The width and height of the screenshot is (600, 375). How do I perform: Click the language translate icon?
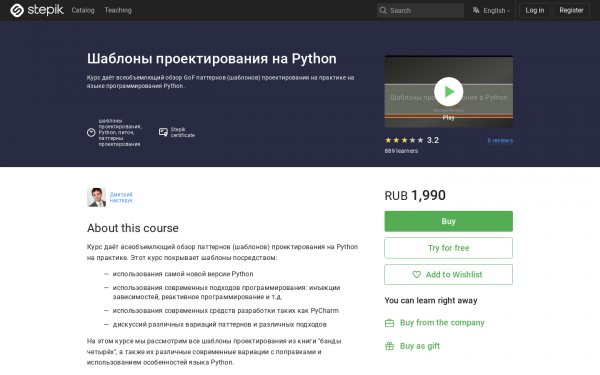(x=476, y=10)
